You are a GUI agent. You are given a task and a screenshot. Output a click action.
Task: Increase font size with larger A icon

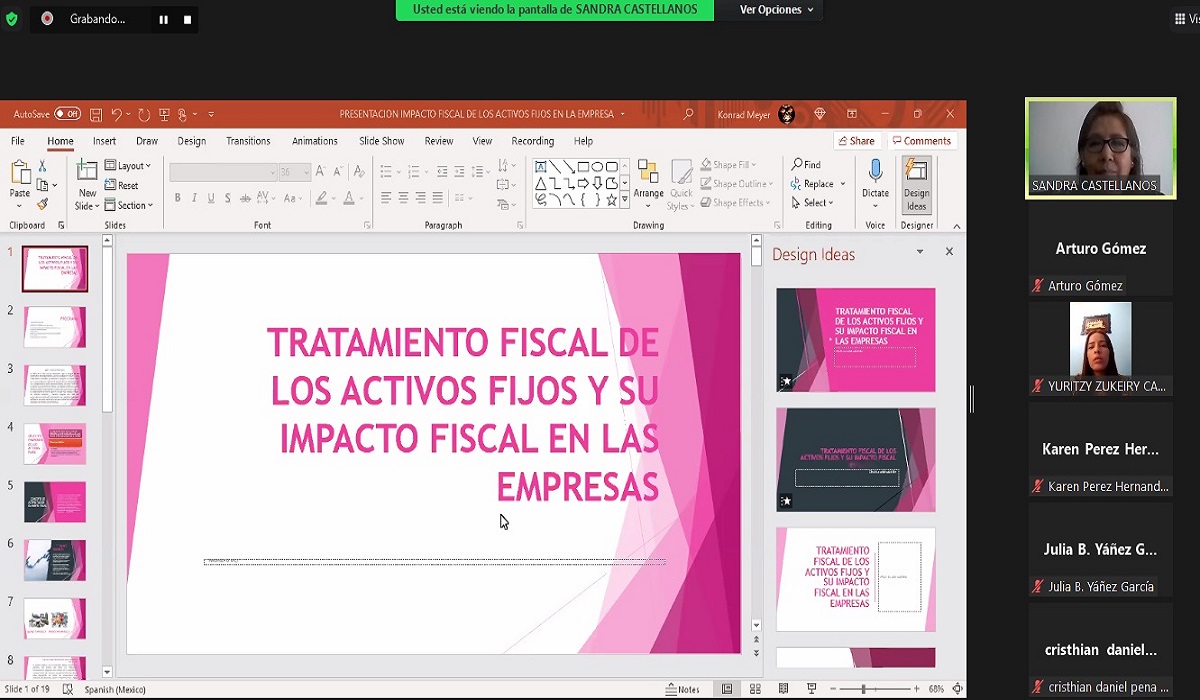click(x=320, y=172)
